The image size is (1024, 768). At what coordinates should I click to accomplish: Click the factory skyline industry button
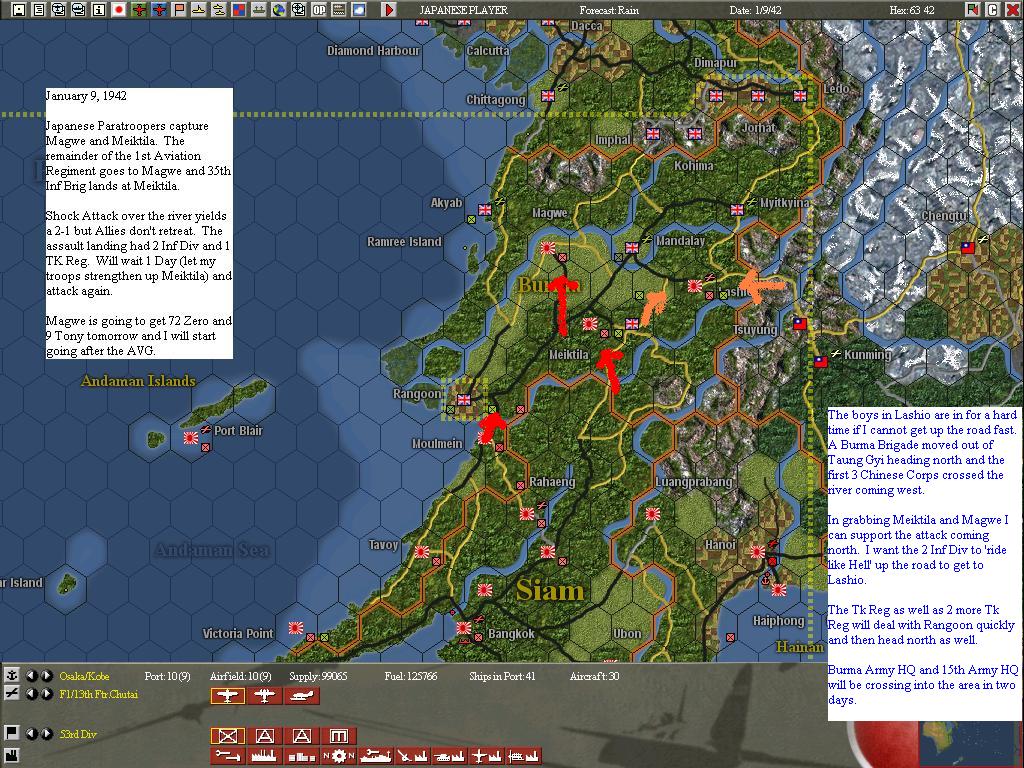click(x=264, y=756)
